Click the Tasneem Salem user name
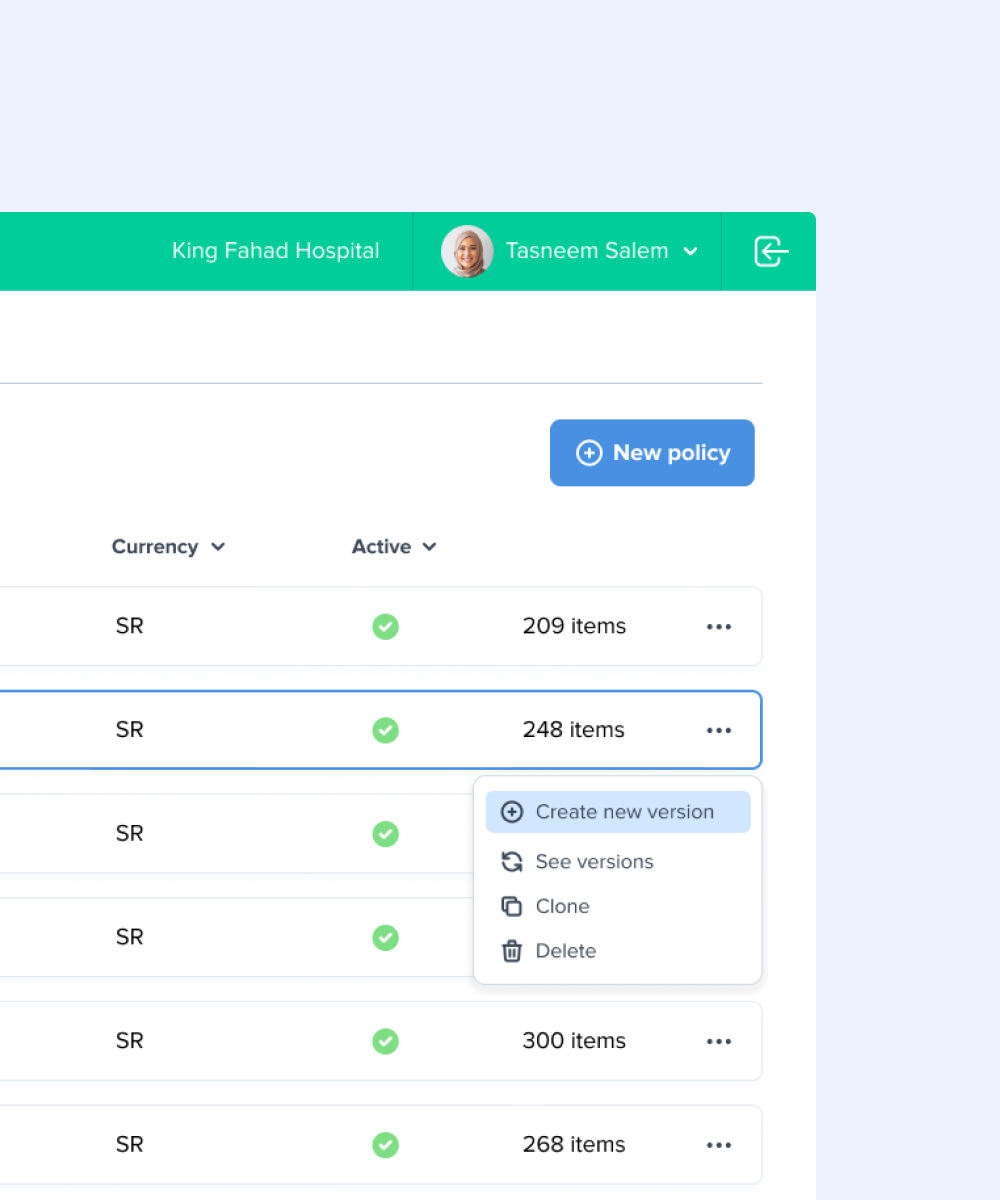 pos(587,251)
